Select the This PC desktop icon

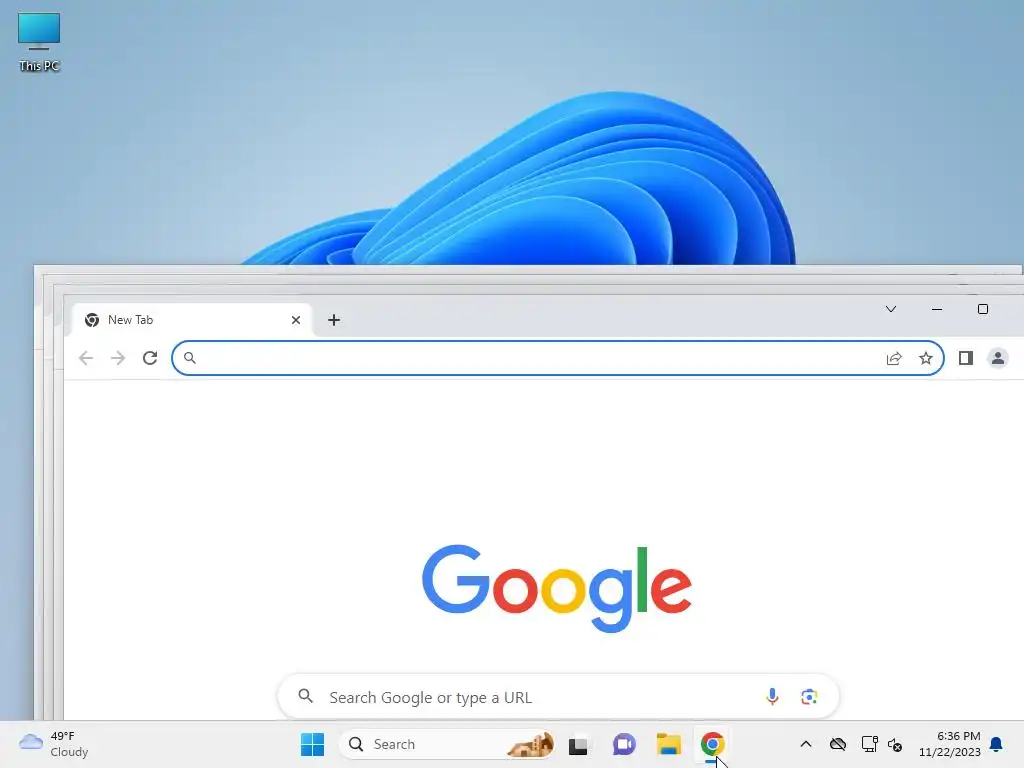click(x=39, y=42)
